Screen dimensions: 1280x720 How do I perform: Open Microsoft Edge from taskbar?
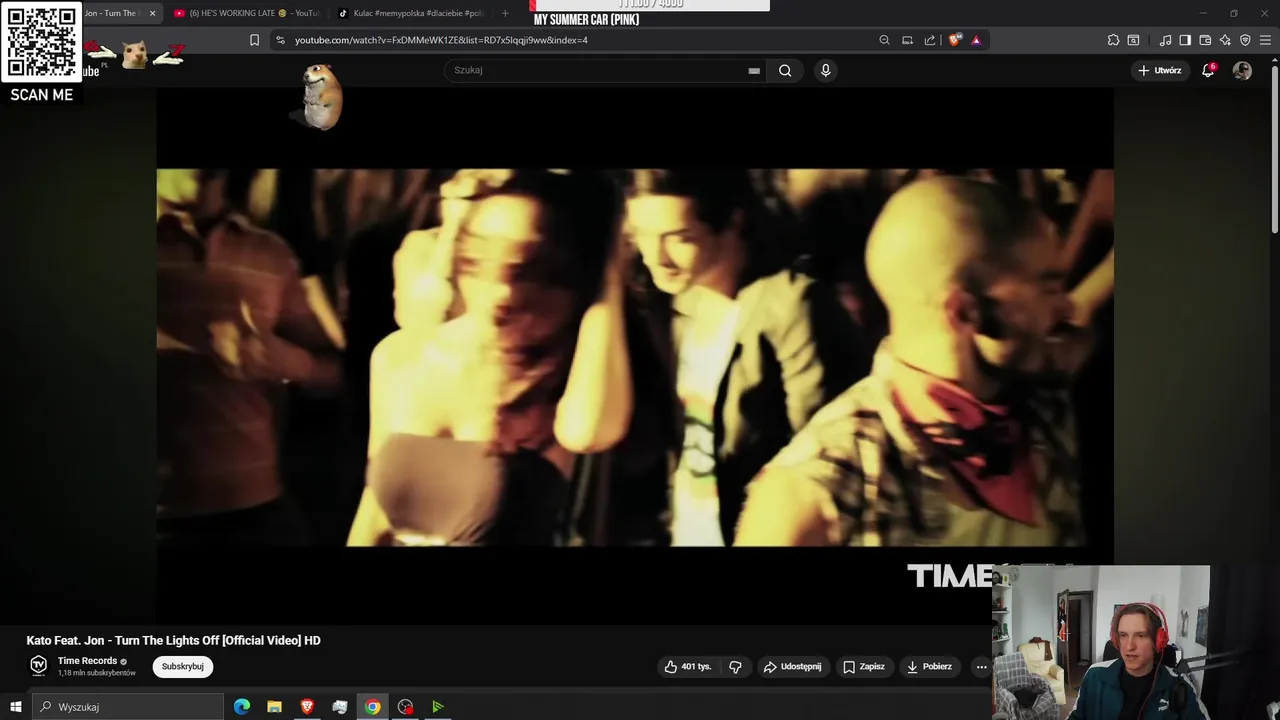[x=242, y=707]
